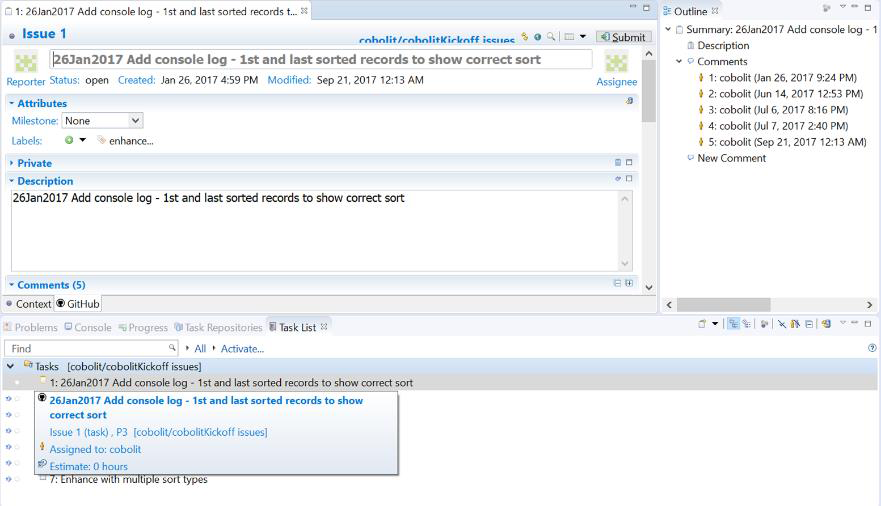Open the Console tab
This screenshot has width=881, height=506.
click(88, 327)
